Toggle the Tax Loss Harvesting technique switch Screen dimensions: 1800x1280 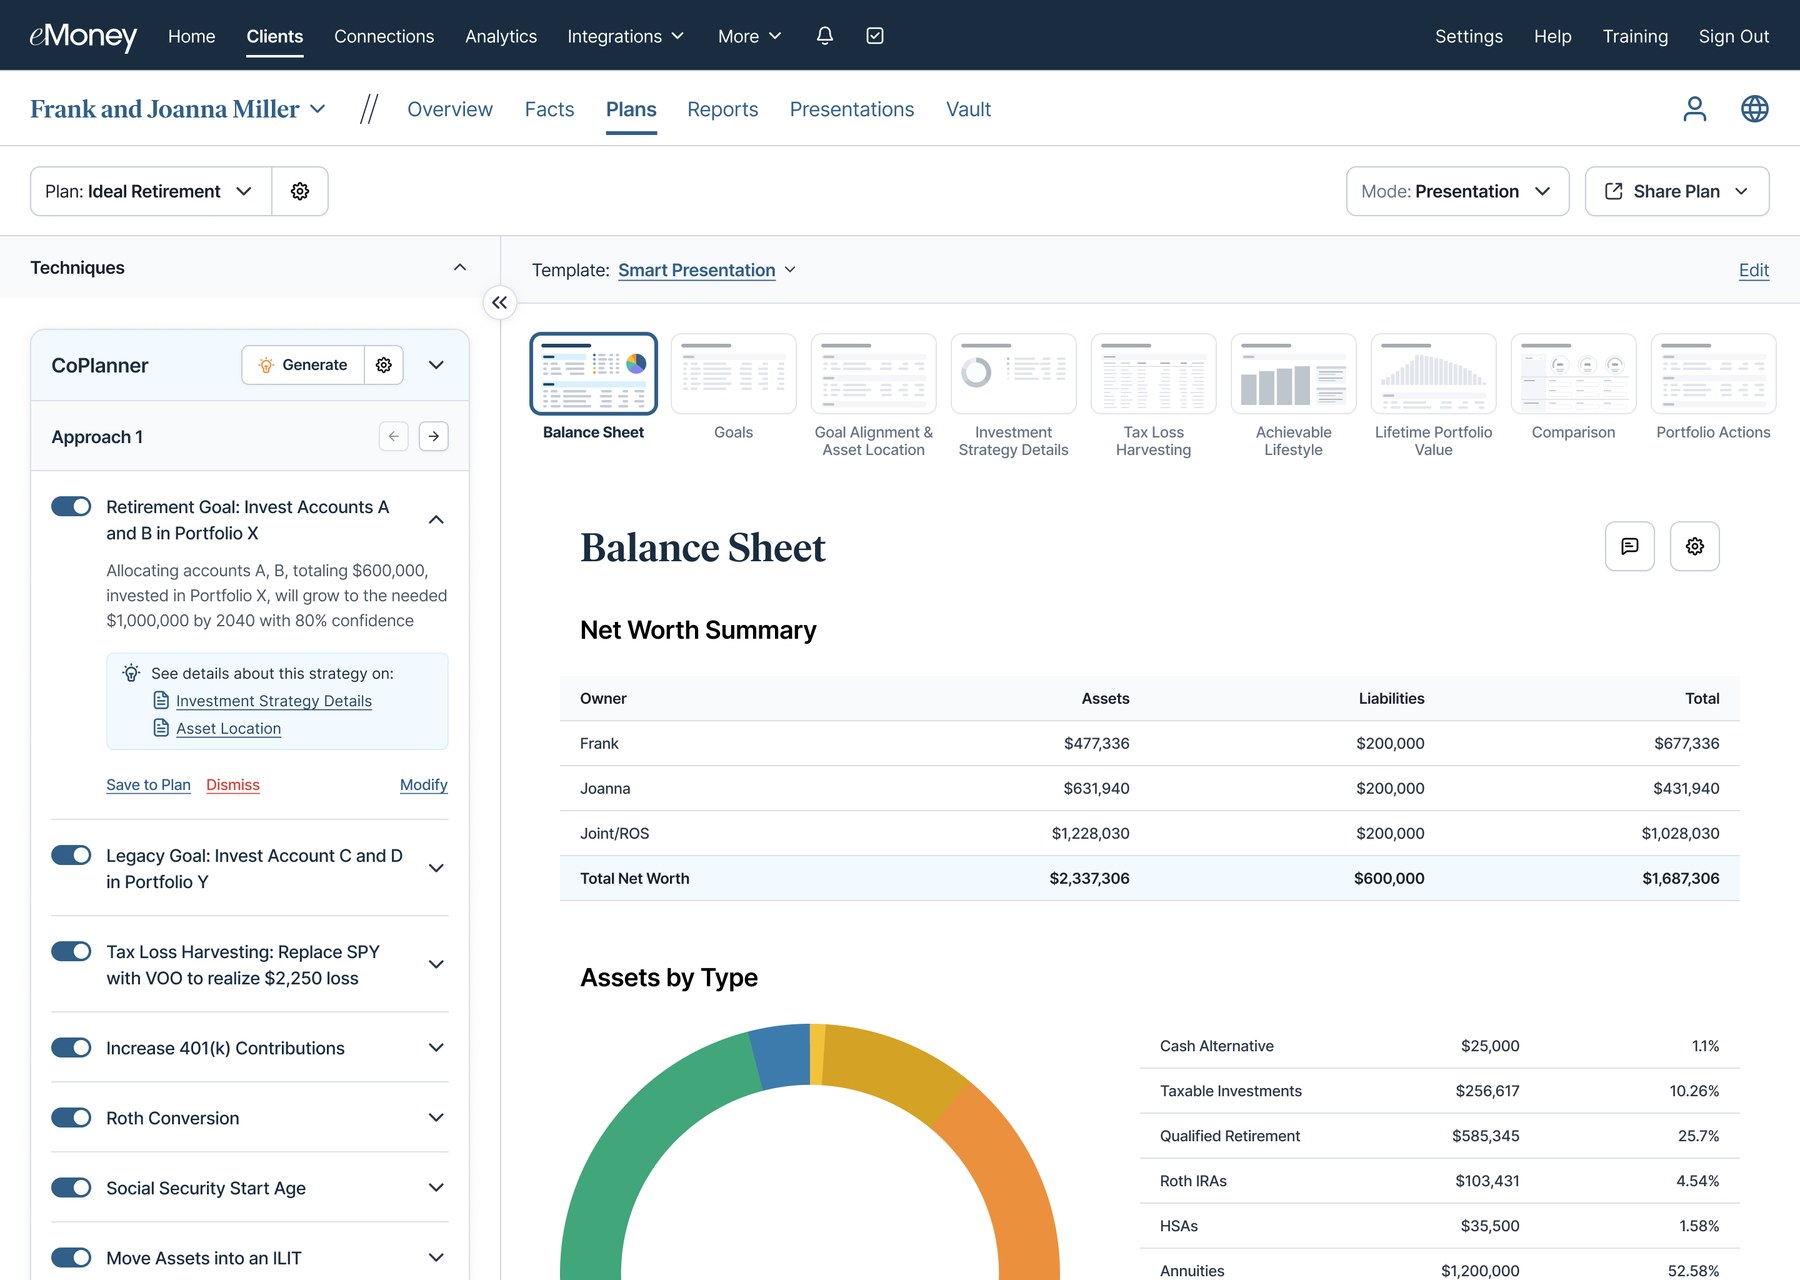point(71,951)
